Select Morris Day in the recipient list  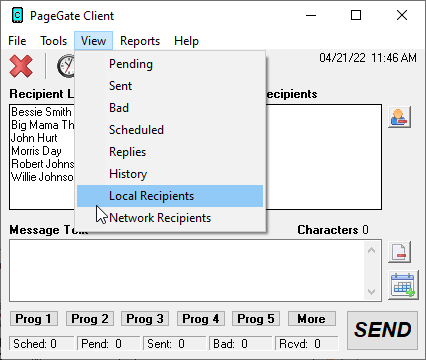tap(36, 151)
